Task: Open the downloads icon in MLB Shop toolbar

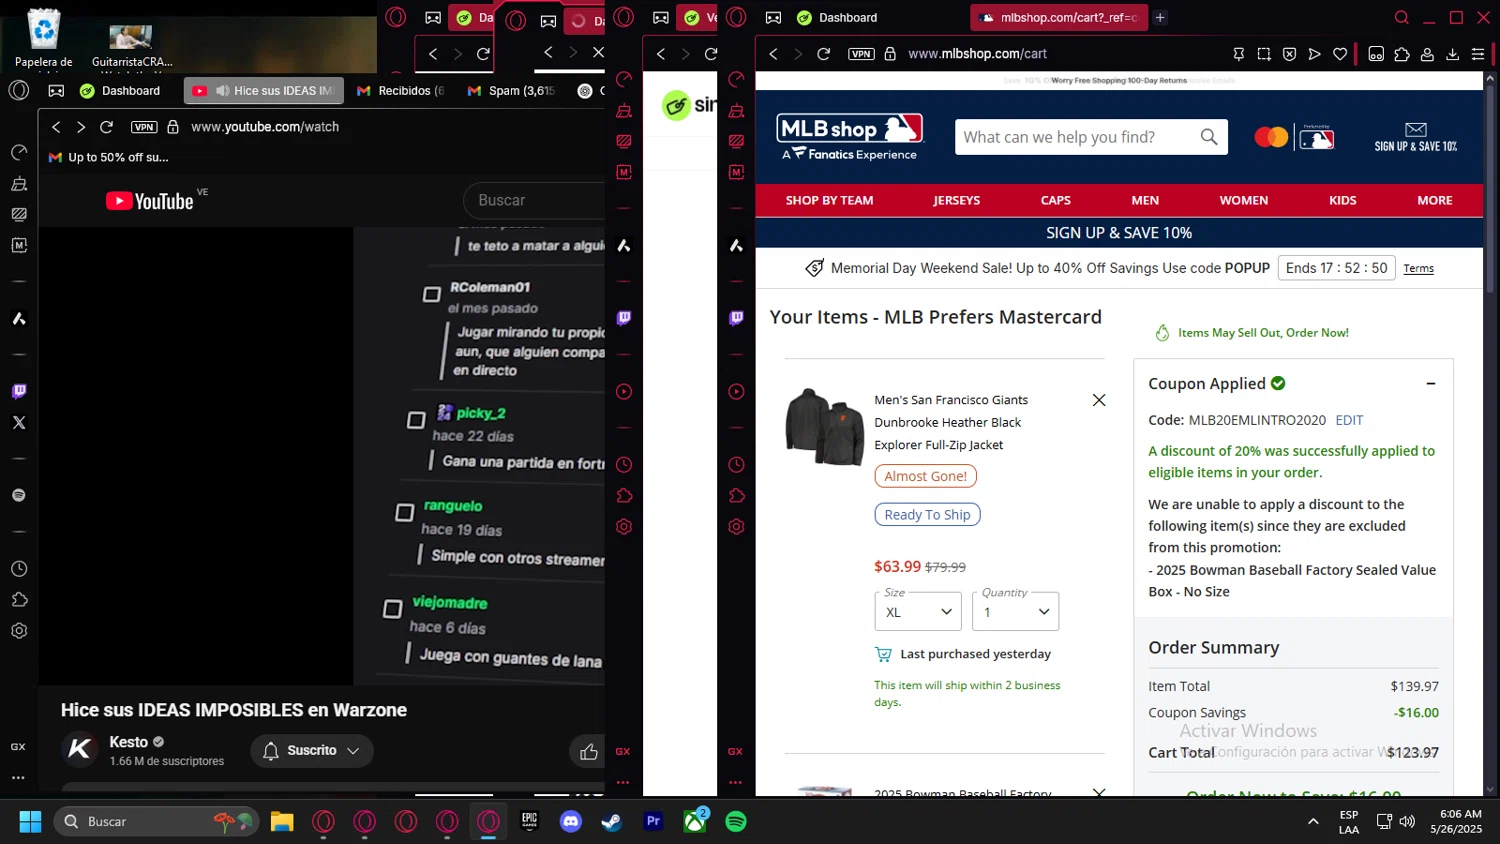Action: click(1453, 54)
